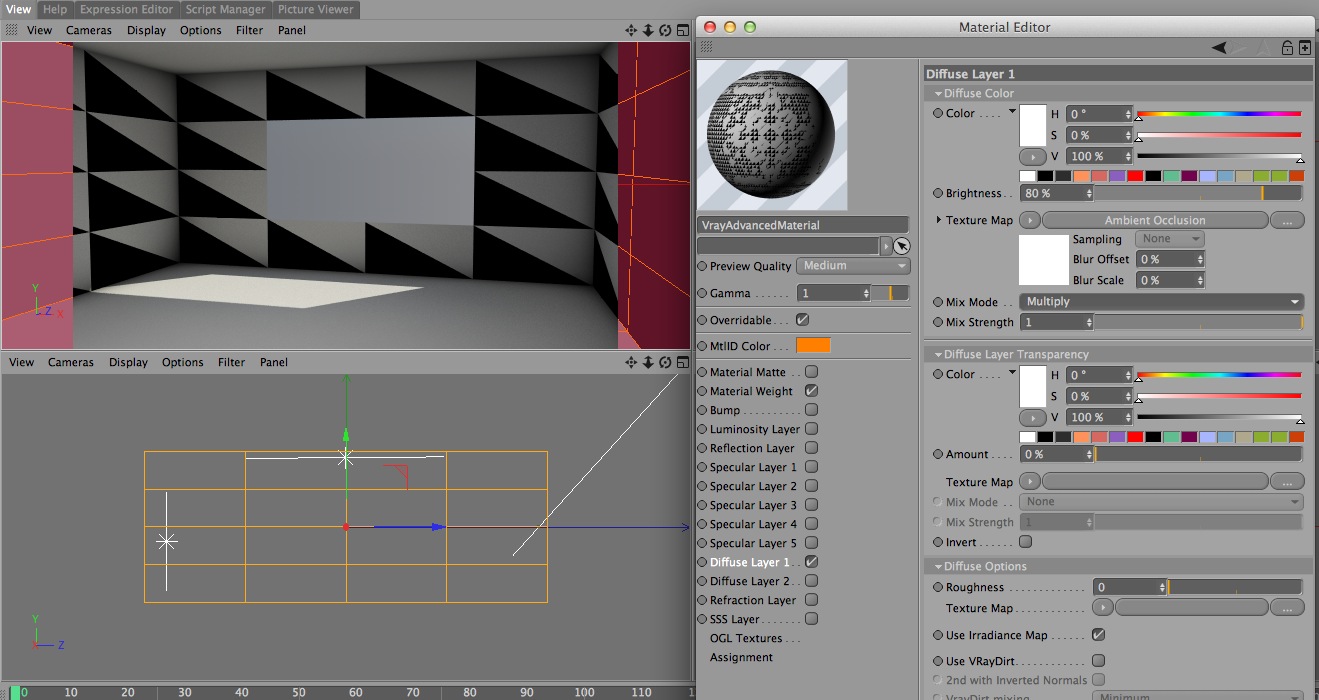Click the grip handle icon of the View panel
The image size is (1319, 700).
tap(11, 30)
